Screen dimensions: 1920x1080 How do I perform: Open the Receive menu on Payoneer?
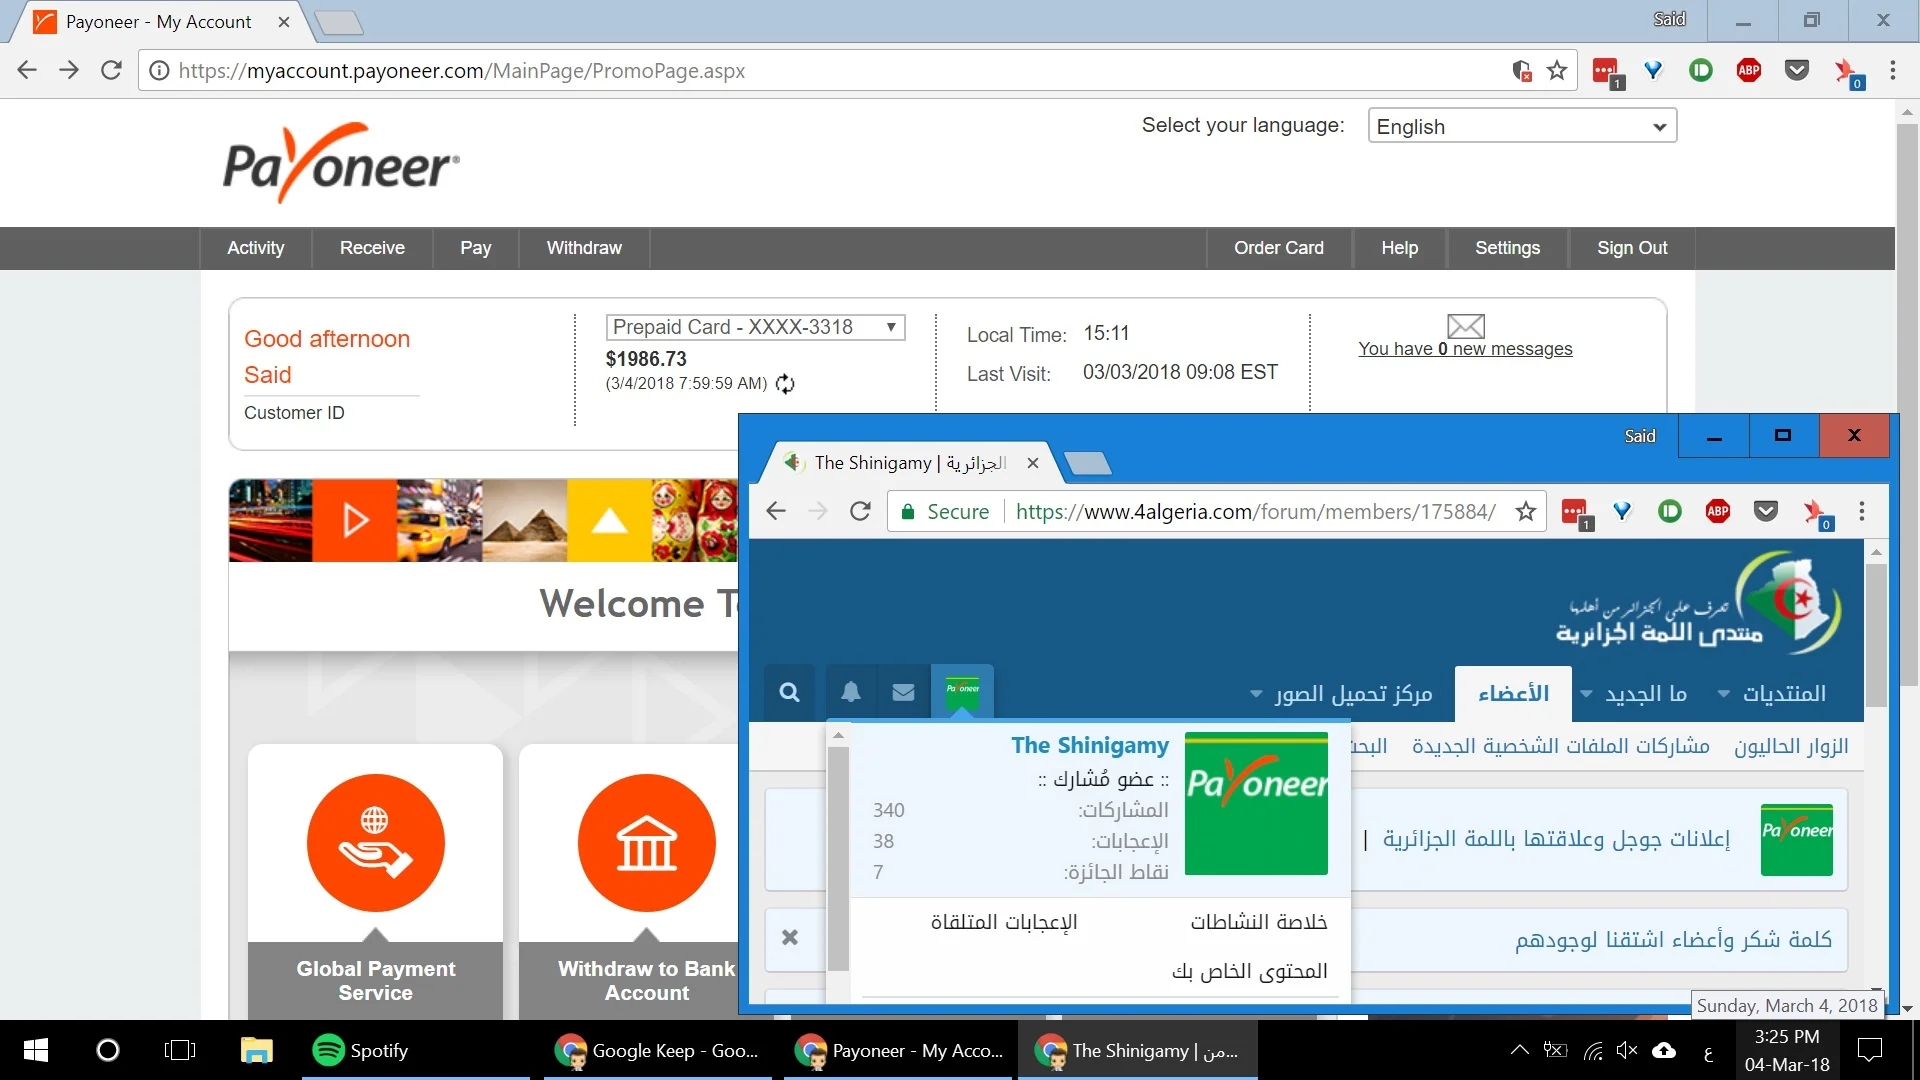[372, 248]
